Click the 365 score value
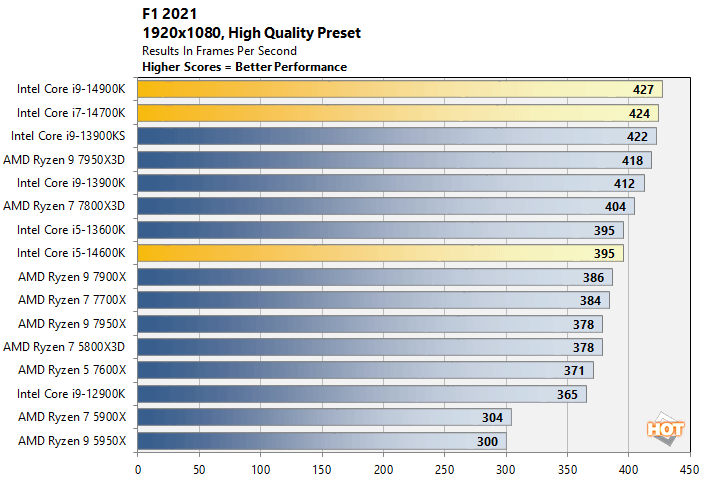708x481 pixels. coord(567,395)
